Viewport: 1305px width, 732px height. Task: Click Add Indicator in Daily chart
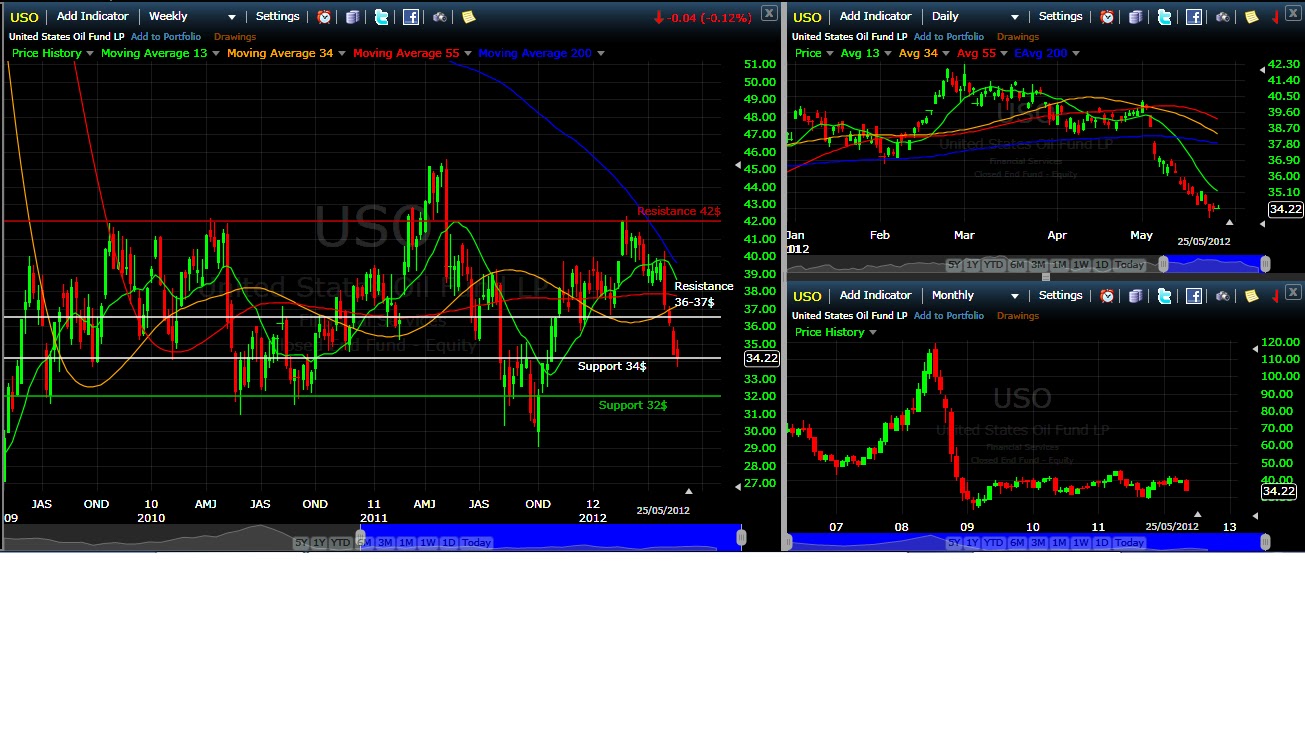tap(875, 17)
